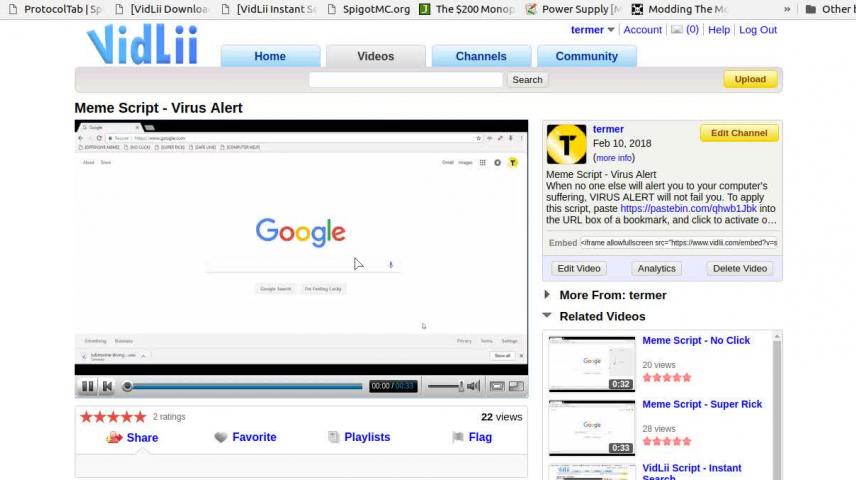856x480 pixels.
Task: Select the Embed code text field
Action: coord(679,242)
